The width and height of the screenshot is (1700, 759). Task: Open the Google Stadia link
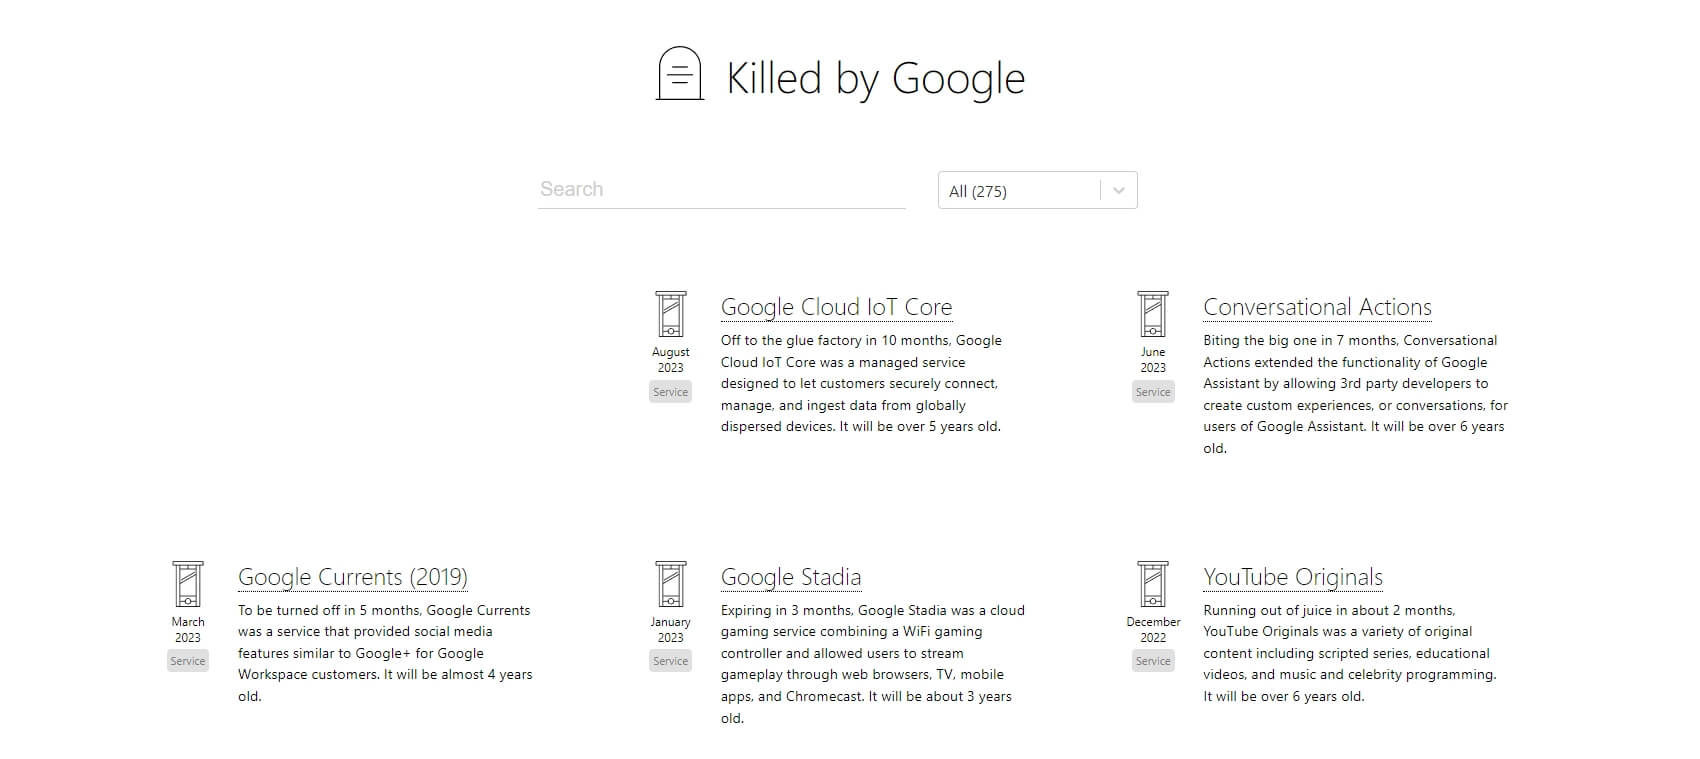(x=790, y=577)
